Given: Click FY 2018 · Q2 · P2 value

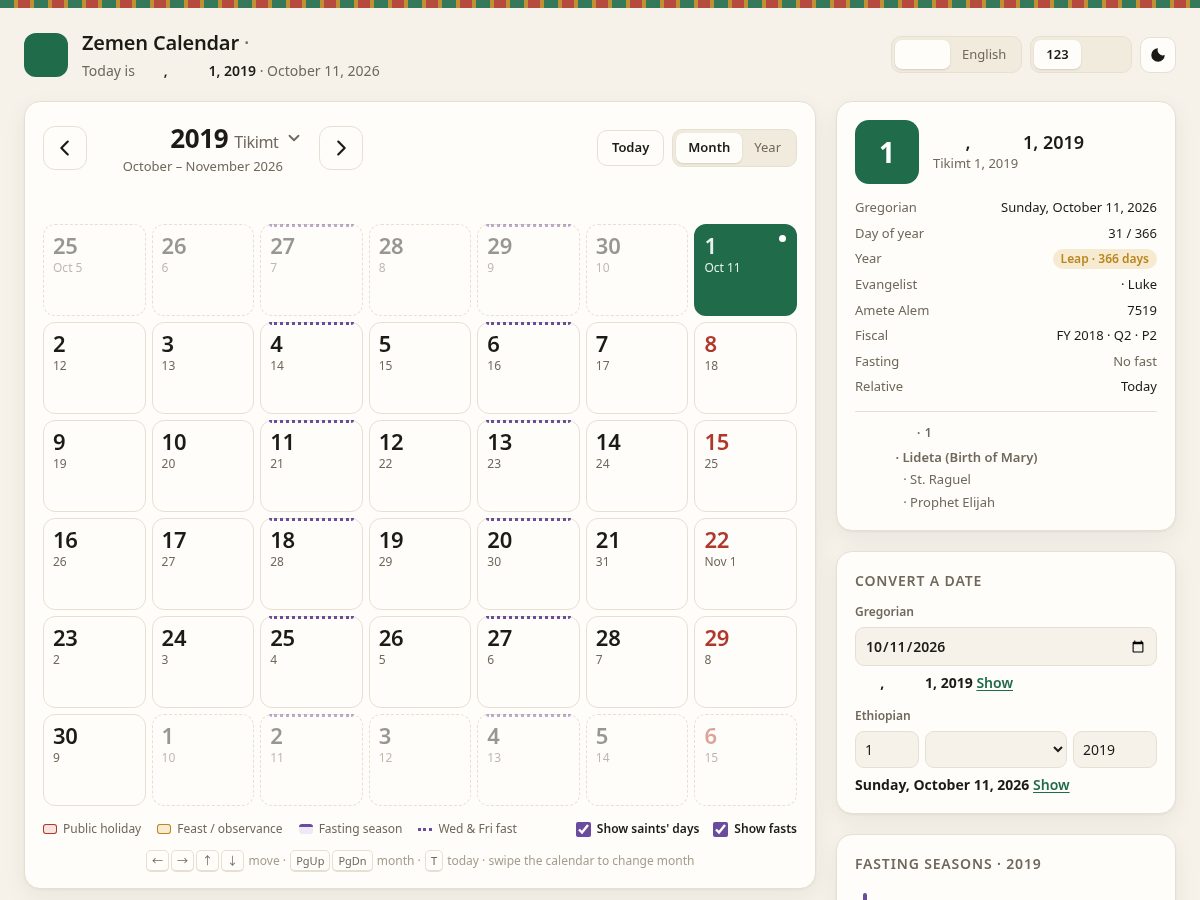Looking at the screenshot, I should tap(1107, 336).
